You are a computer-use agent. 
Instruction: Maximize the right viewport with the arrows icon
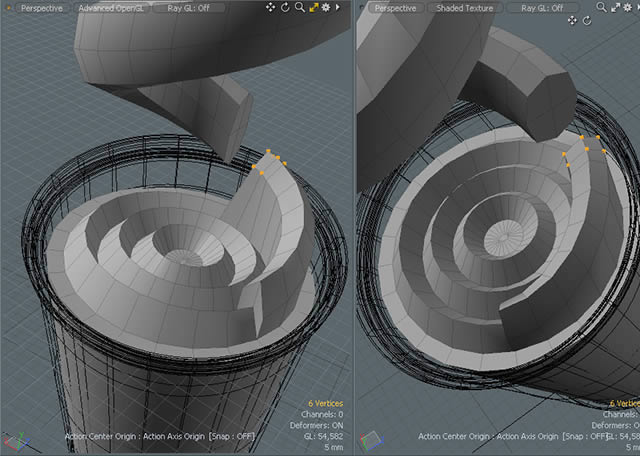(616, 7)
